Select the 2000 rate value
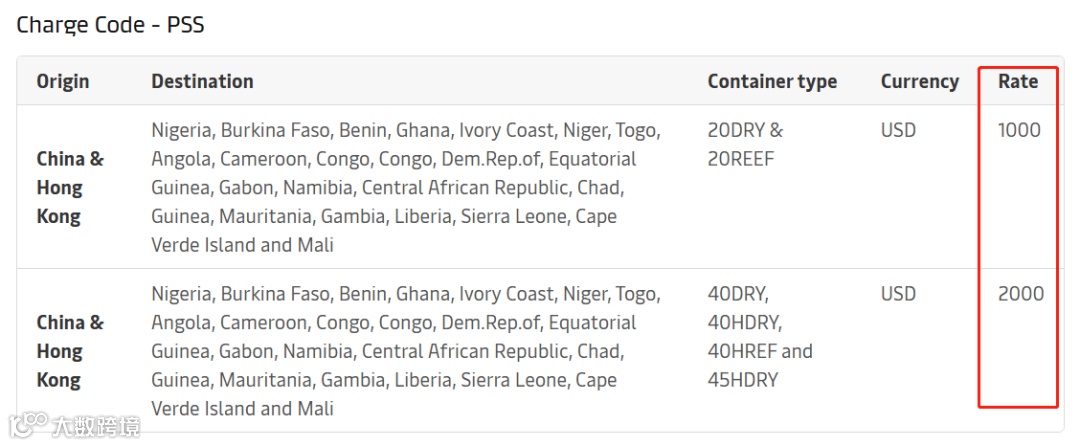This screenshot has height=446, width=1080. (1020, 294)
